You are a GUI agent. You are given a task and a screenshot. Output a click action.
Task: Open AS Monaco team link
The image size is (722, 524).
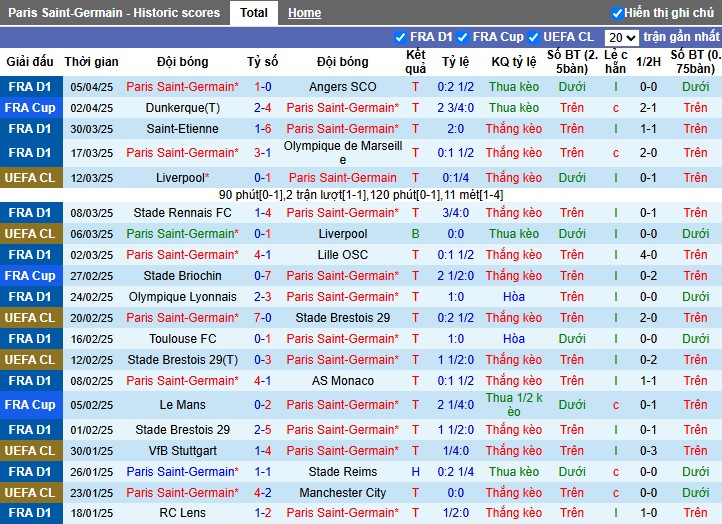click(343, 381)
